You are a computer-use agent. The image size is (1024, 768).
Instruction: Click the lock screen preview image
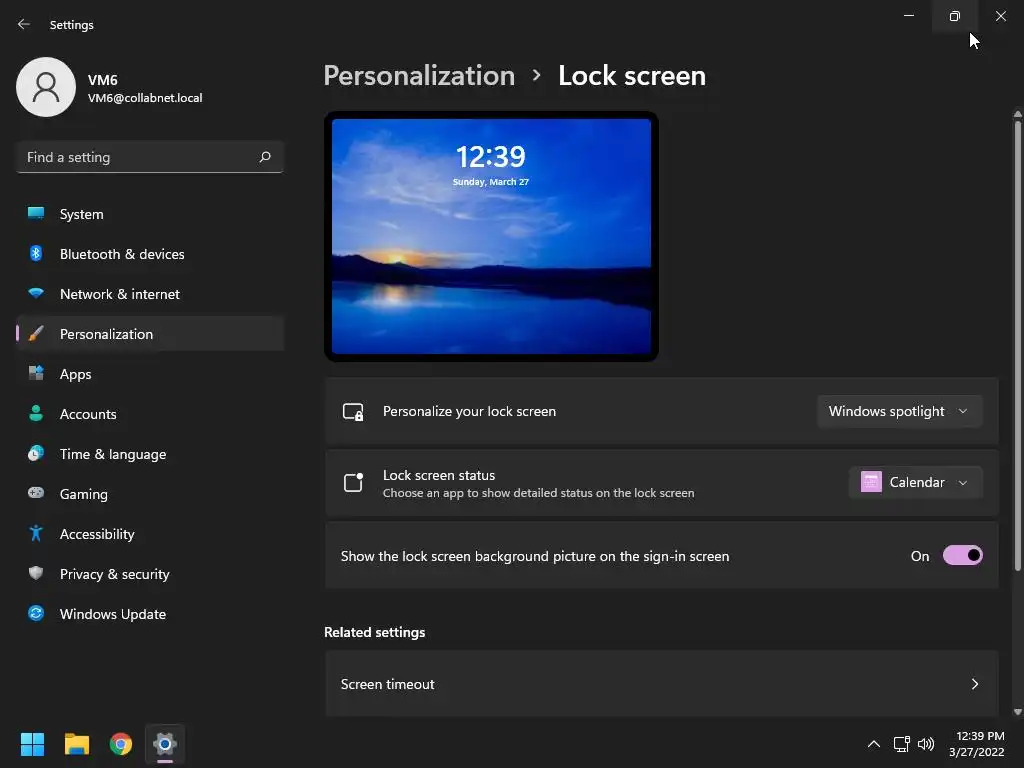[491, 236]
